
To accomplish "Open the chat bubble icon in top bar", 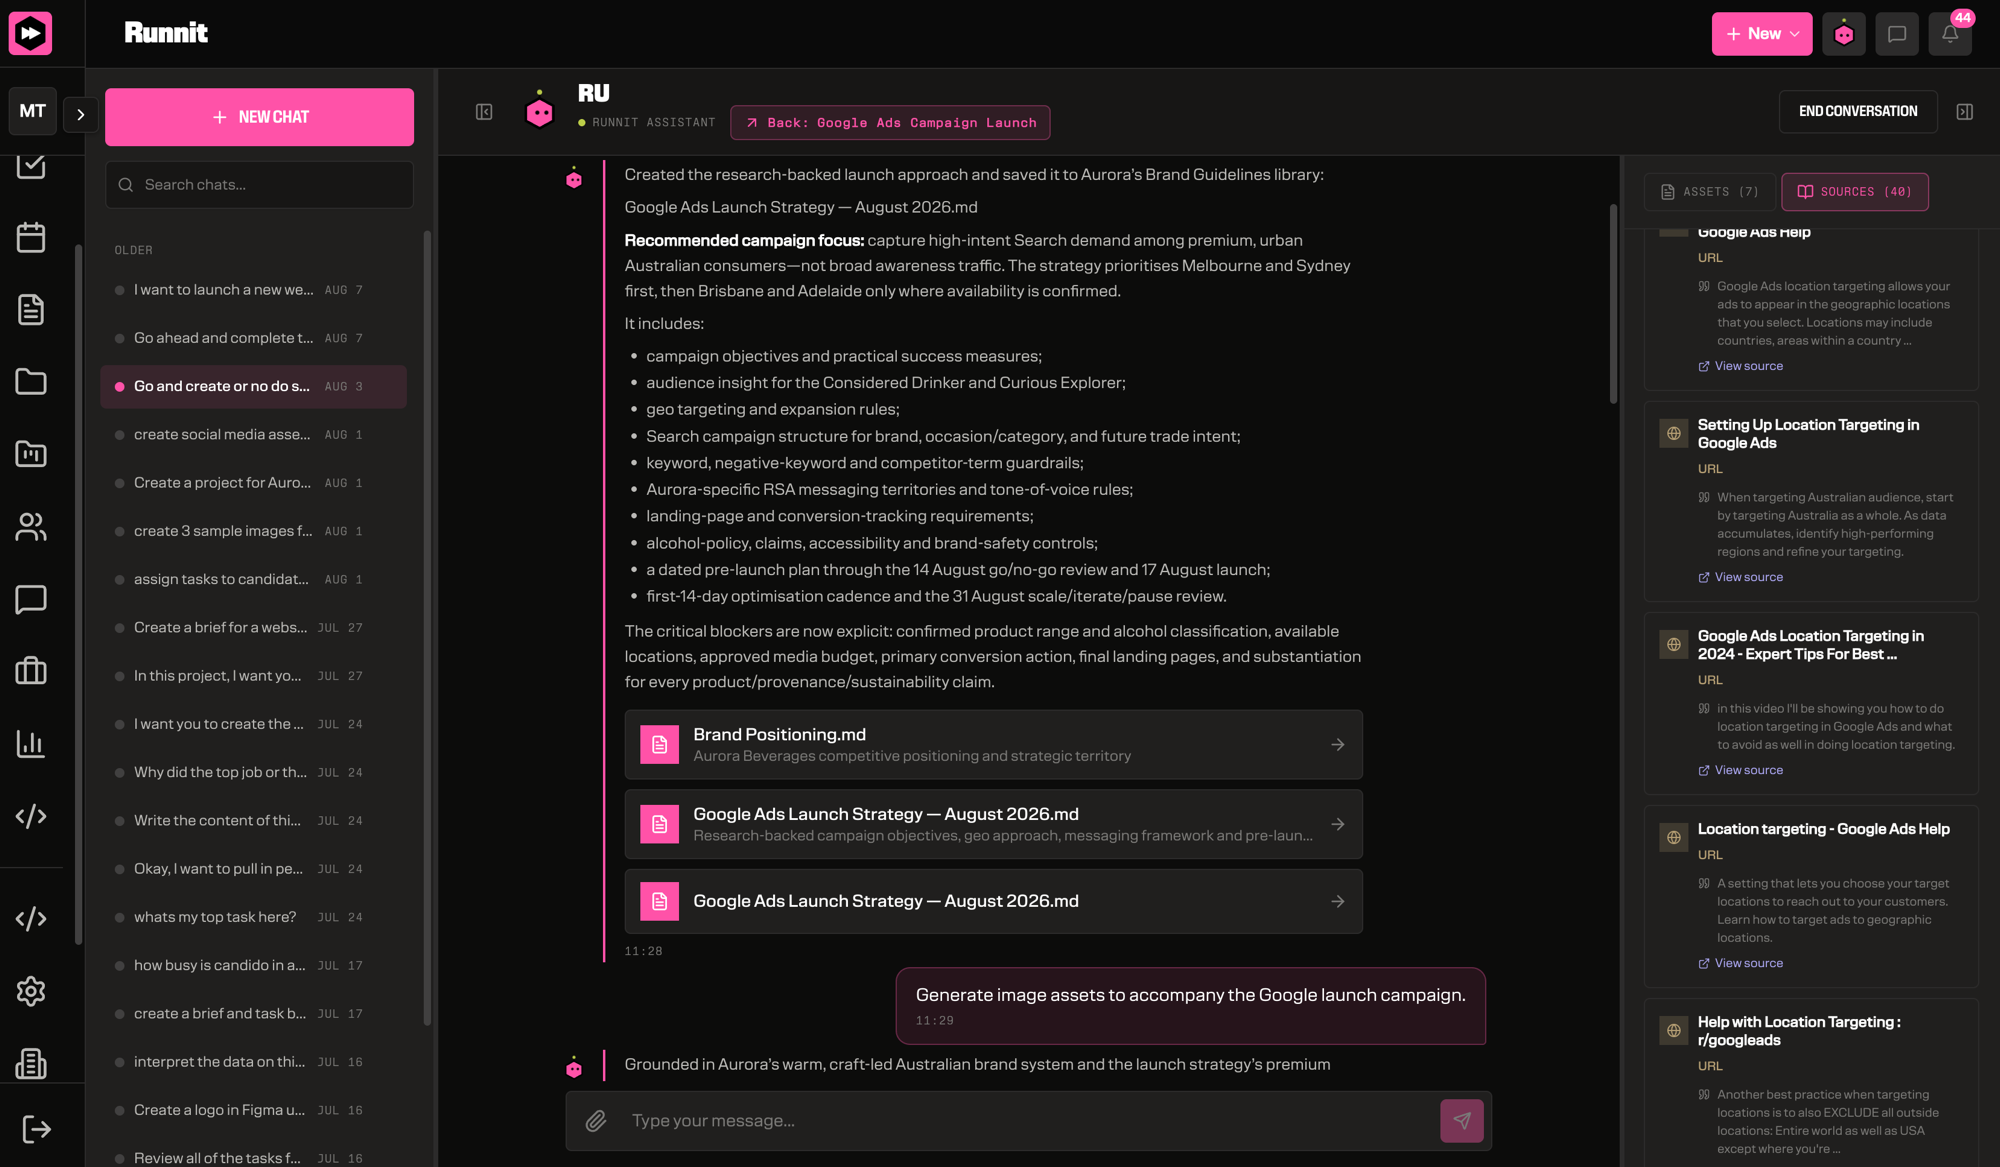I will 1897,34.
